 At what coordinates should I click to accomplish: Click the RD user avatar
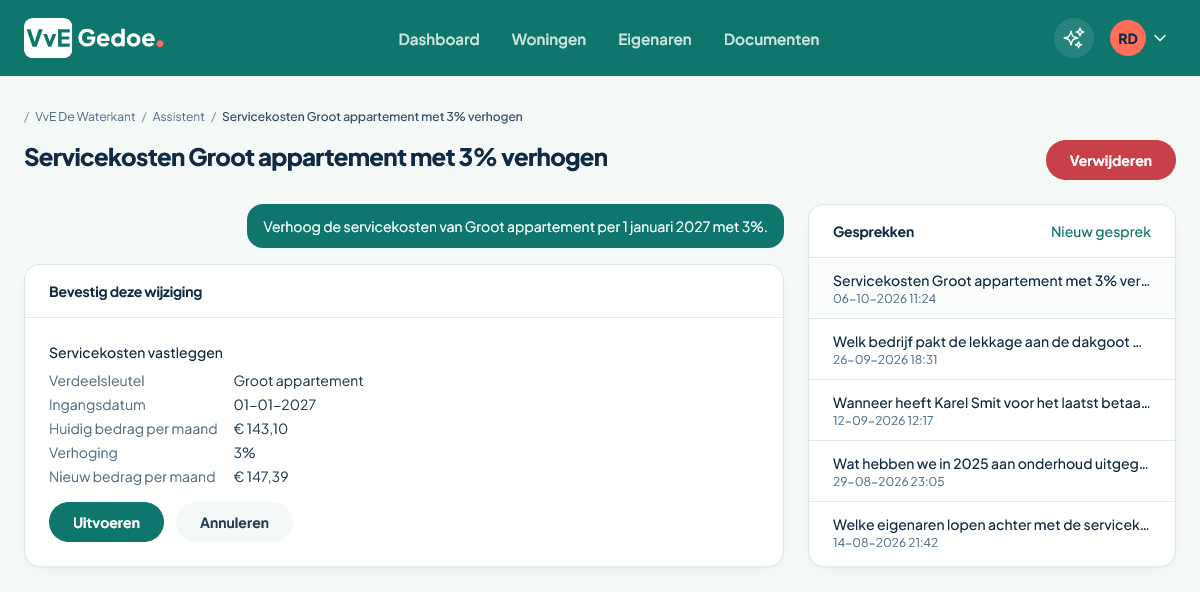[x=1128, y=38]
